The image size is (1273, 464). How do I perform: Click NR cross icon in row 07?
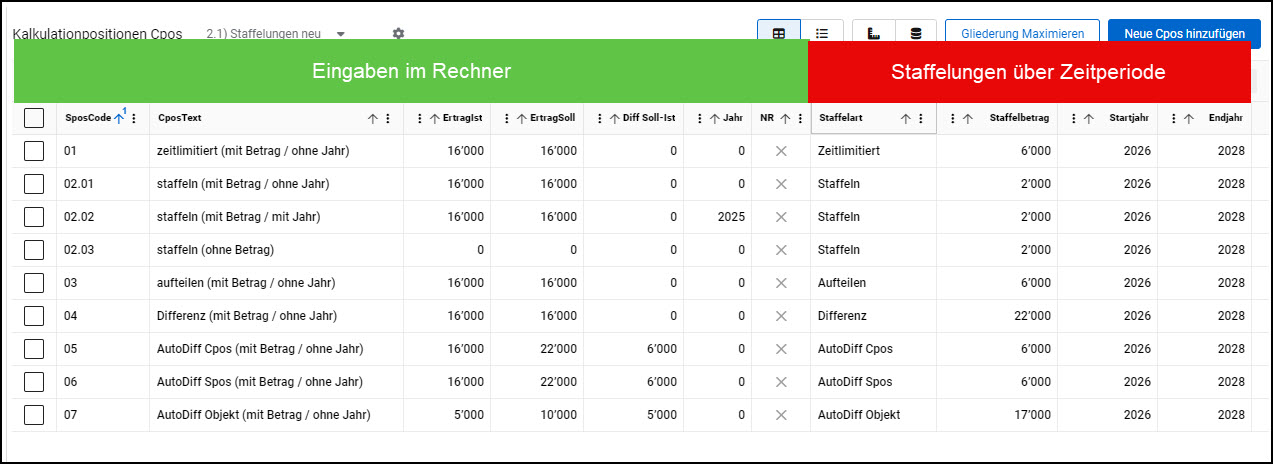[781, 415]
